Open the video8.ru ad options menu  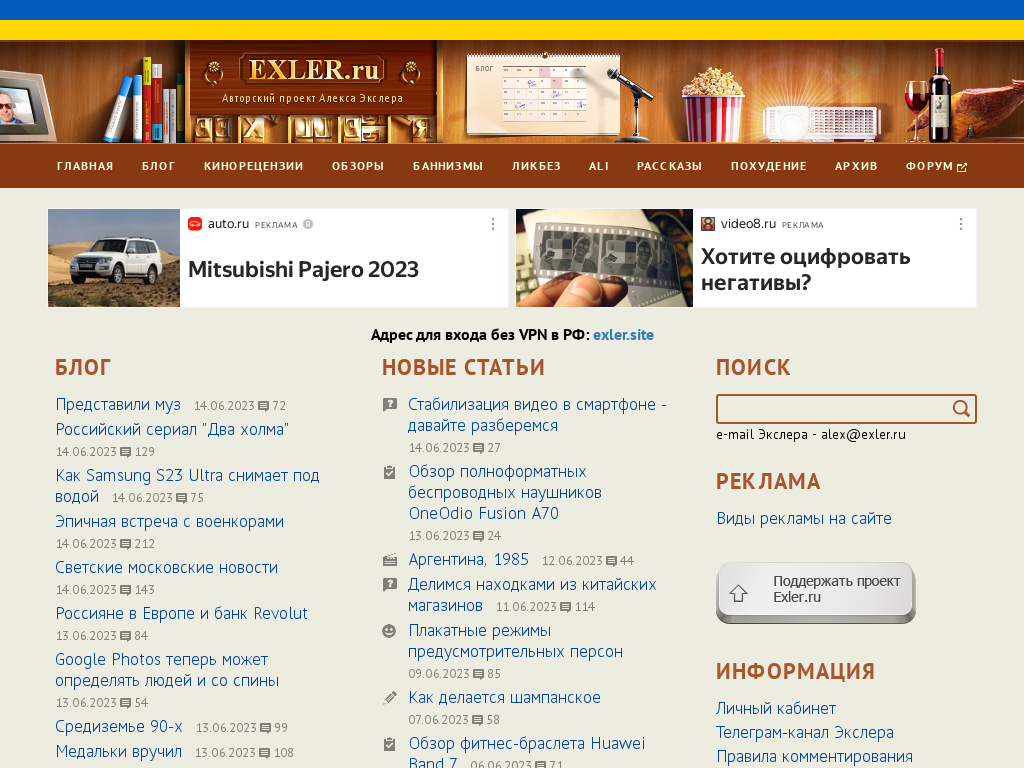pyautogui.click(x=961, y=224)
